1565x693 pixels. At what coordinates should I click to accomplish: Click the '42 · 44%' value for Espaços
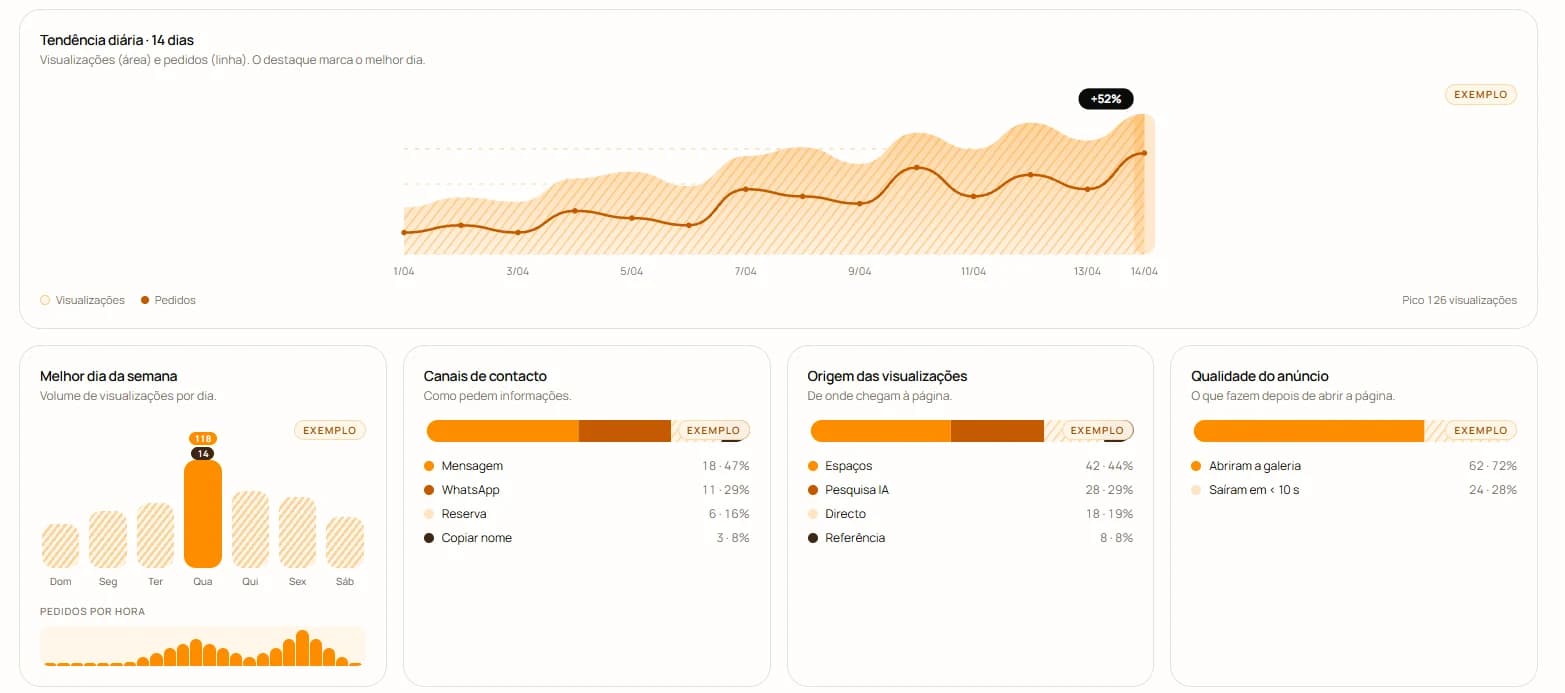[1109, 466]
